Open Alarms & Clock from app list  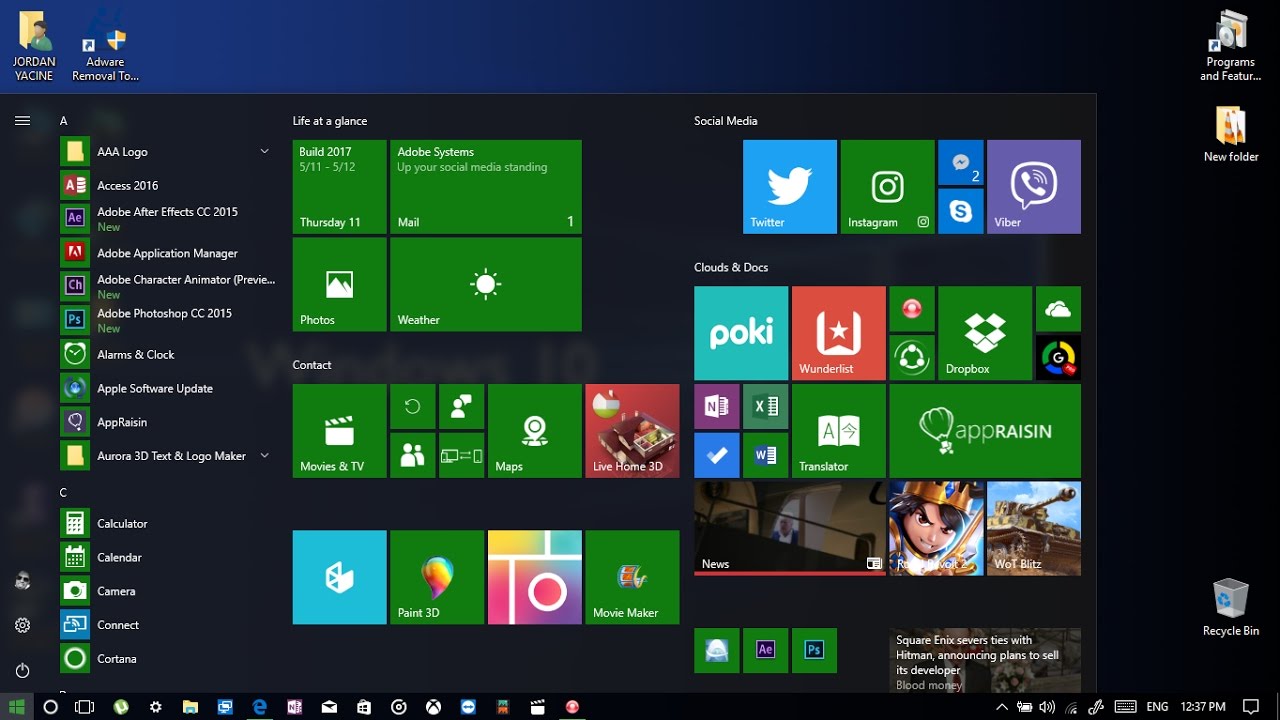(166, 354)
